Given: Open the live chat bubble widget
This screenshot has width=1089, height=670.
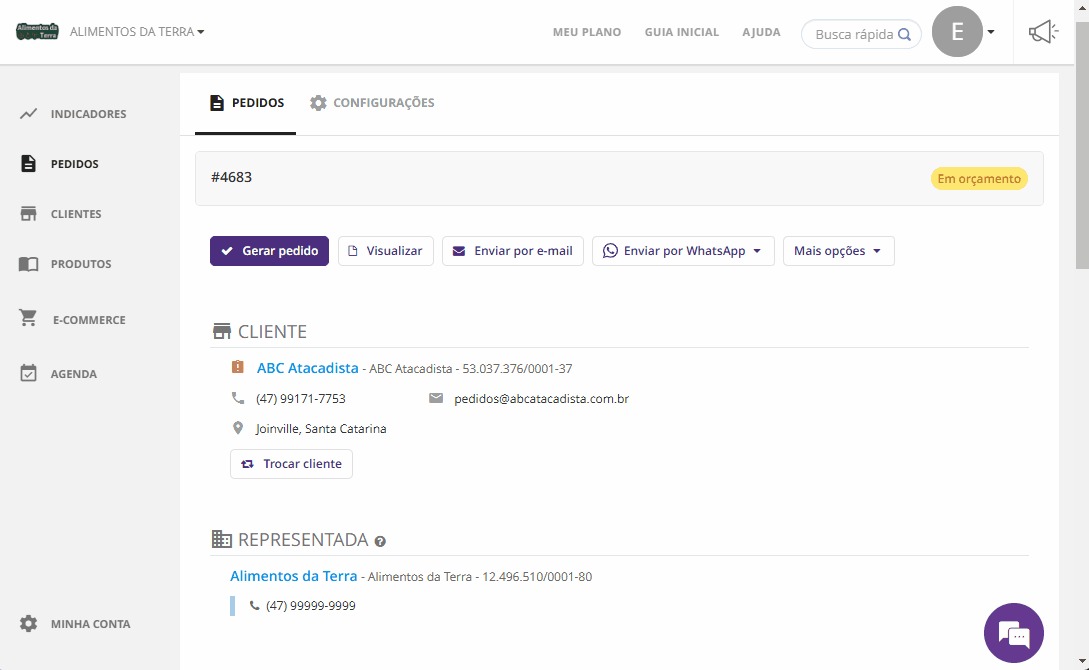Looking at the screenshot, I should (1013, 633).
